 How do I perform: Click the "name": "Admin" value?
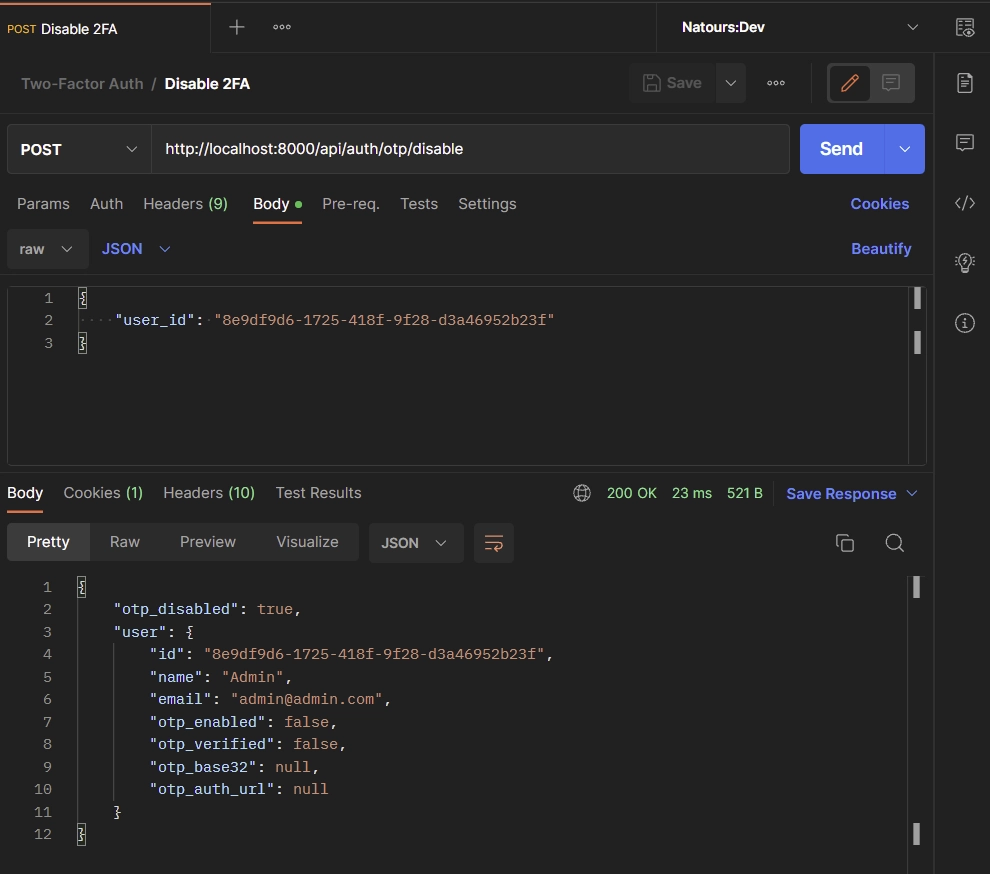pyautogui.click(x=253, y=677)
